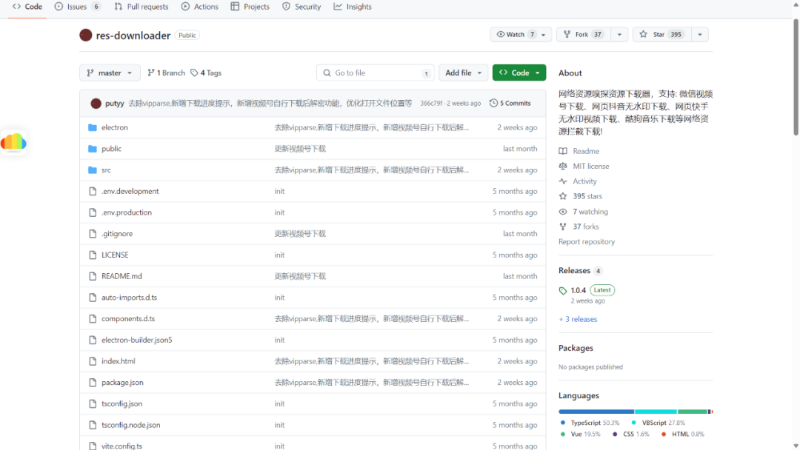Click the 395 stars star icon

tap(563, 196)
